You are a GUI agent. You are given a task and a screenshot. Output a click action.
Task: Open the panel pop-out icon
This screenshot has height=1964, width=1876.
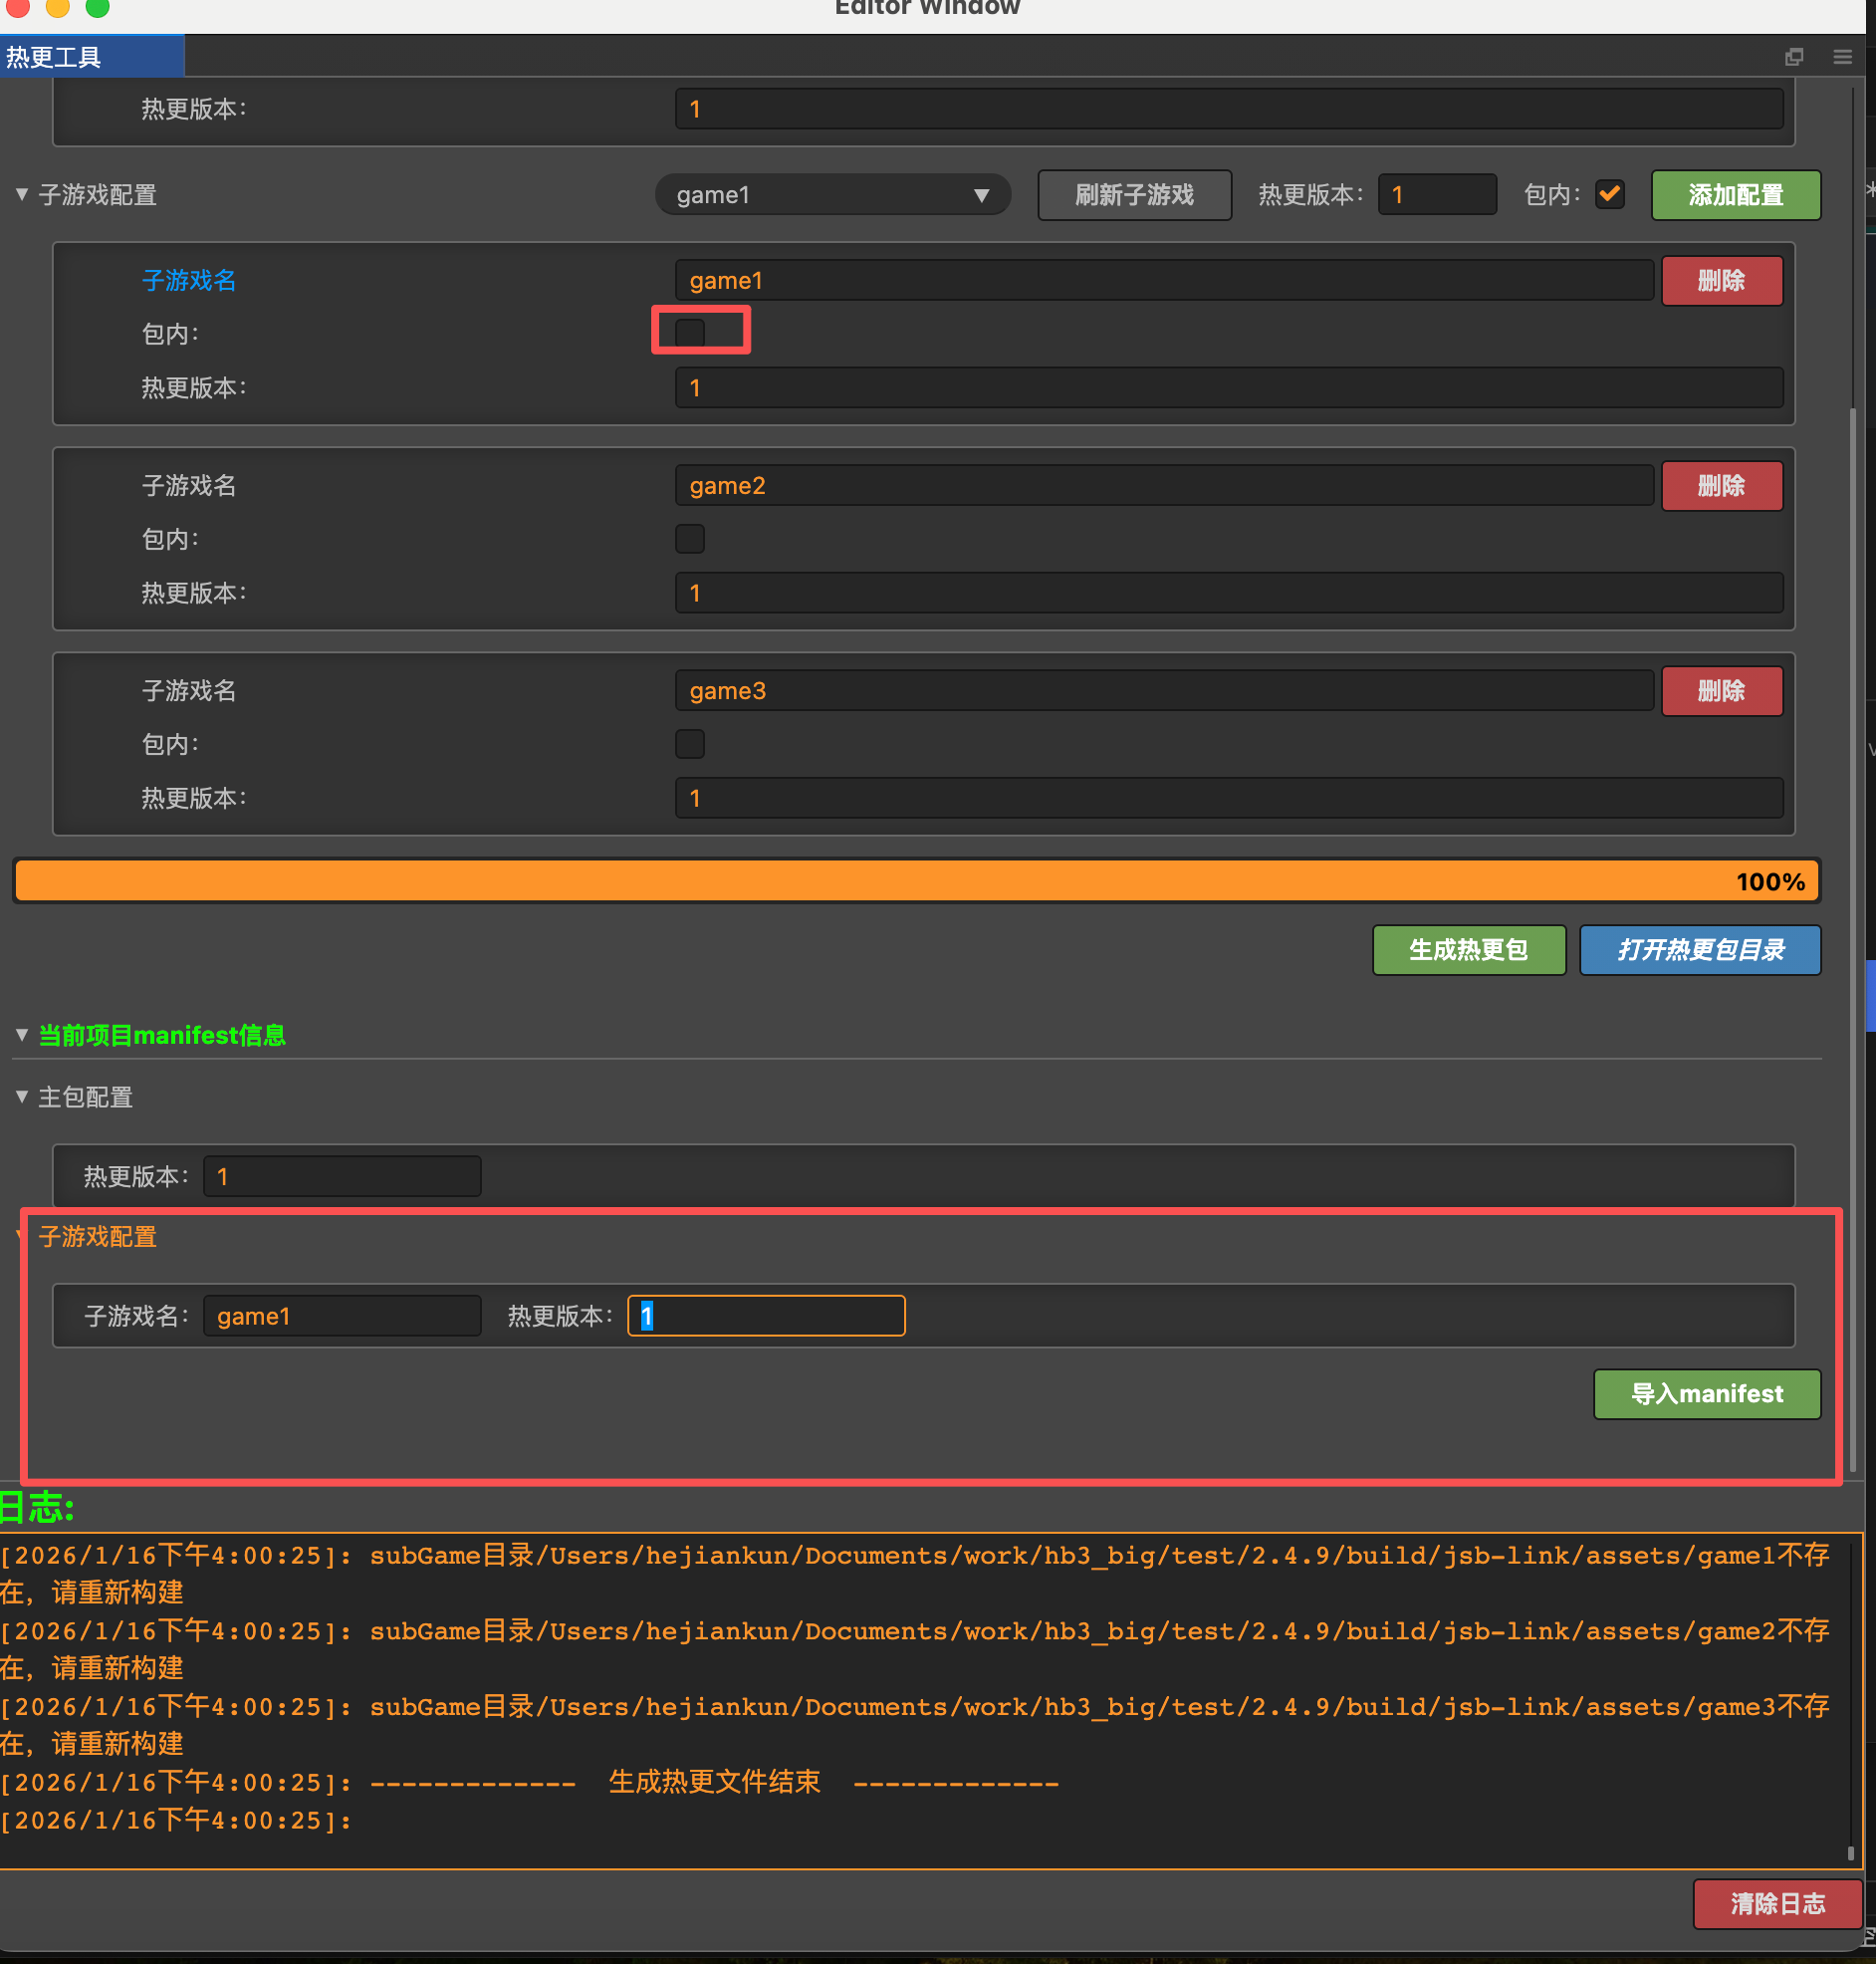[1794, 57]
